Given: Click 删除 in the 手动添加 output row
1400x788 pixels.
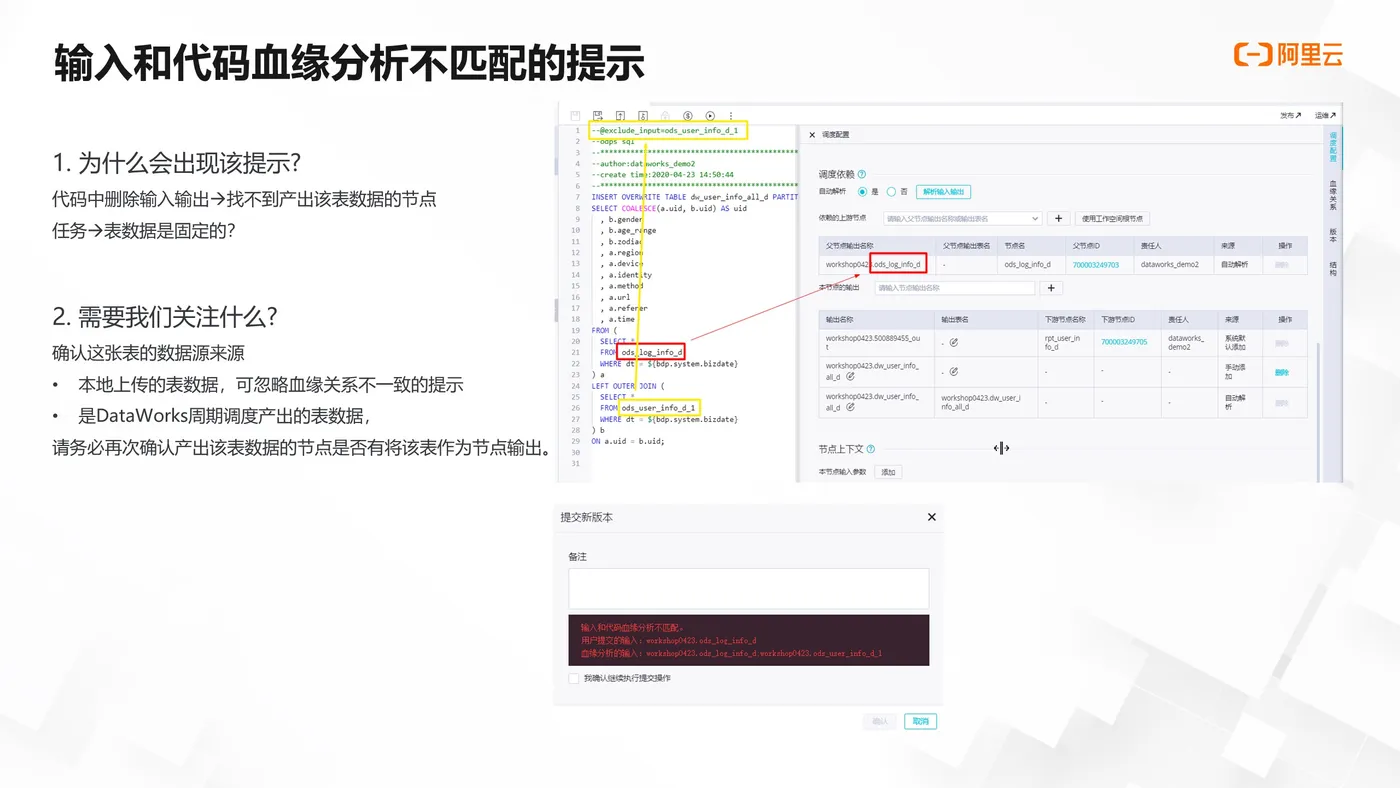Looking at the screenshot, I should click(x=1282, y=371).
